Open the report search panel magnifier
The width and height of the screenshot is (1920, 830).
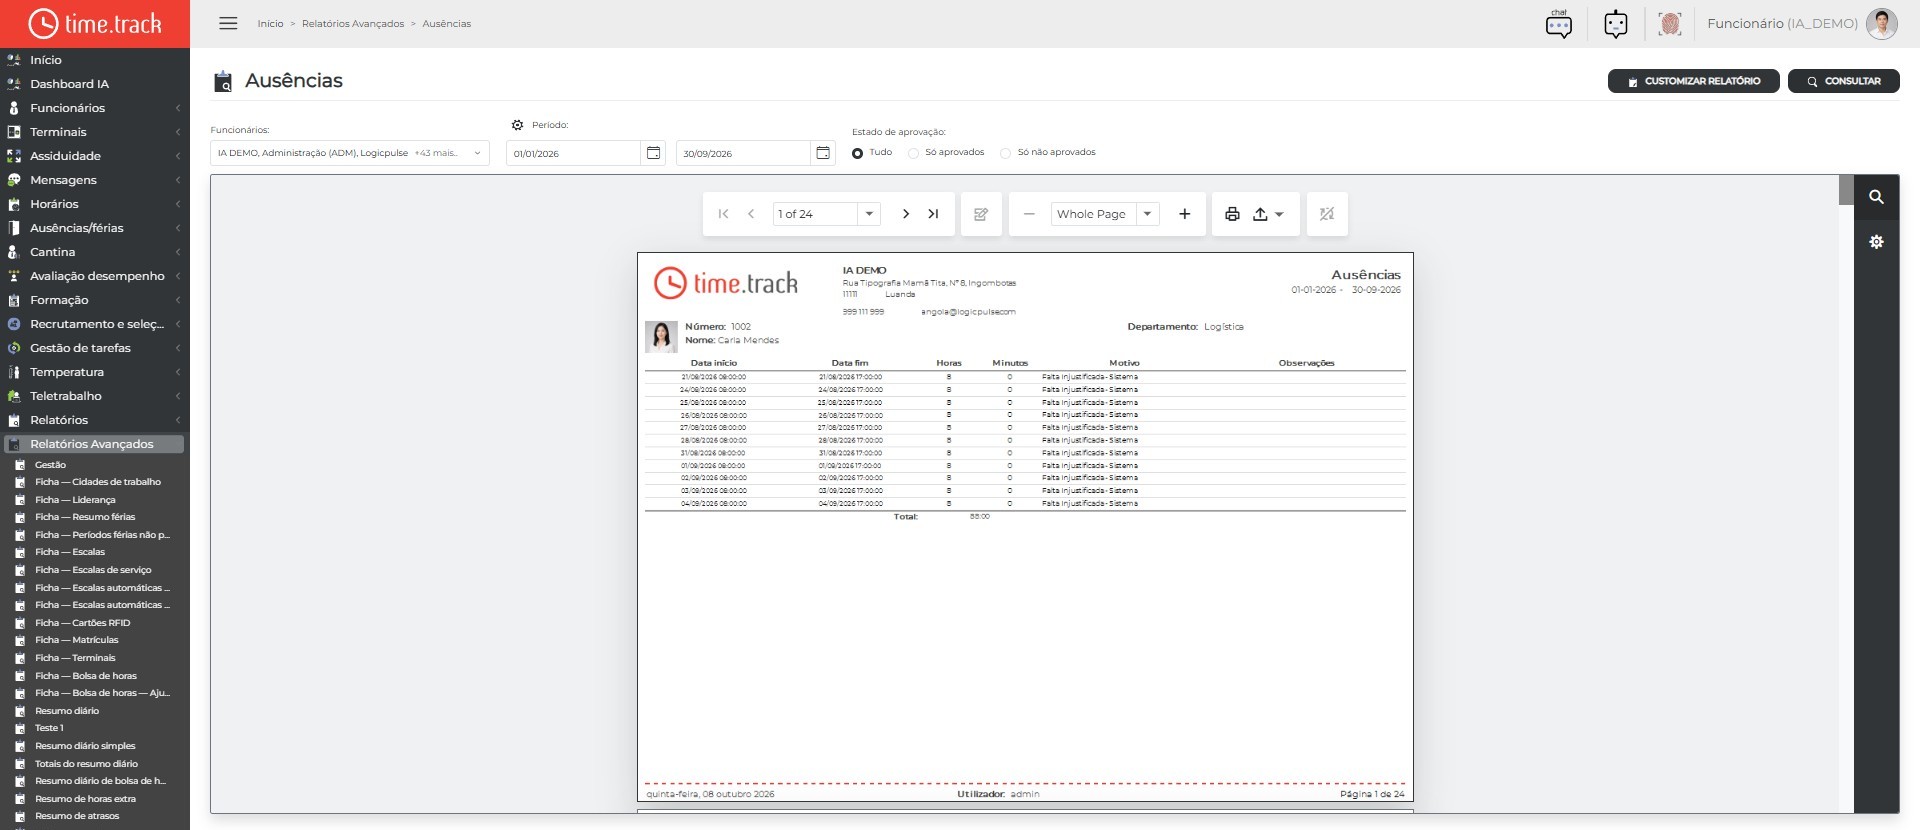1877,197
